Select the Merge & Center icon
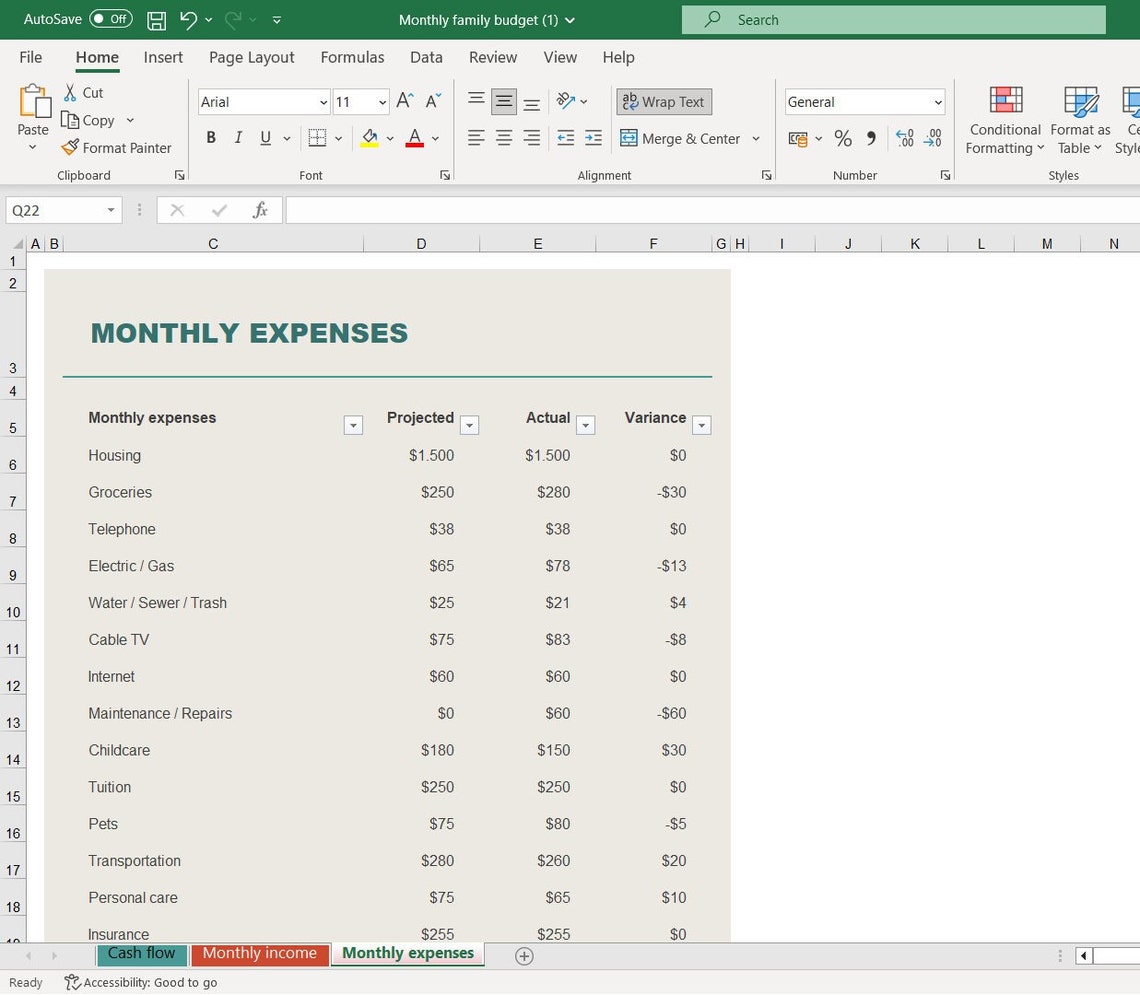1140x995 pixels. point(628,138)
